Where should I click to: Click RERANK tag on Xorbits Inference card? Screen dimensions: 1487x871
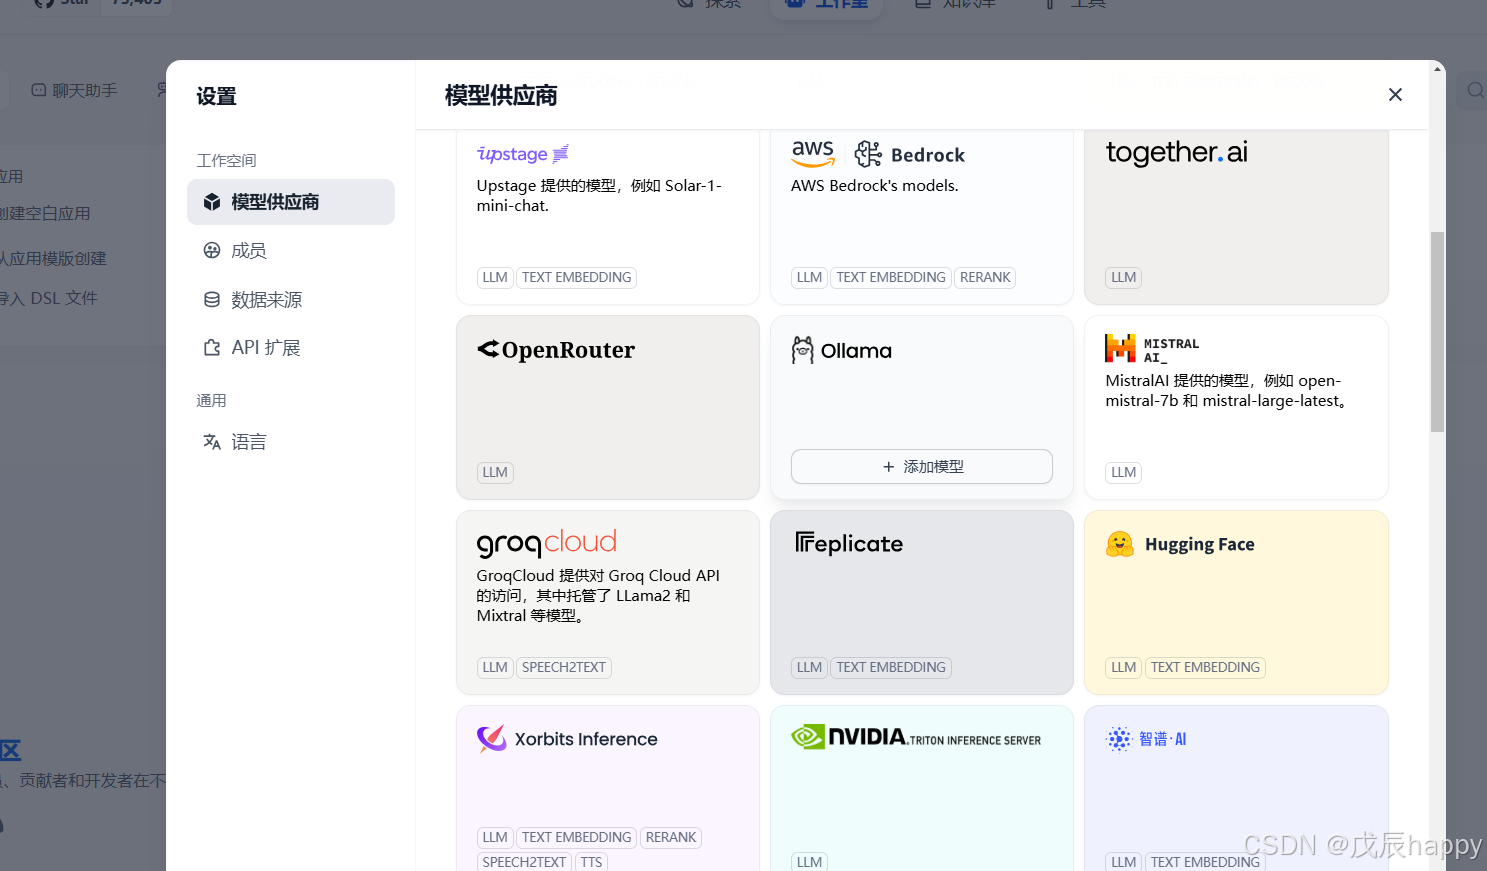(671, 838)
